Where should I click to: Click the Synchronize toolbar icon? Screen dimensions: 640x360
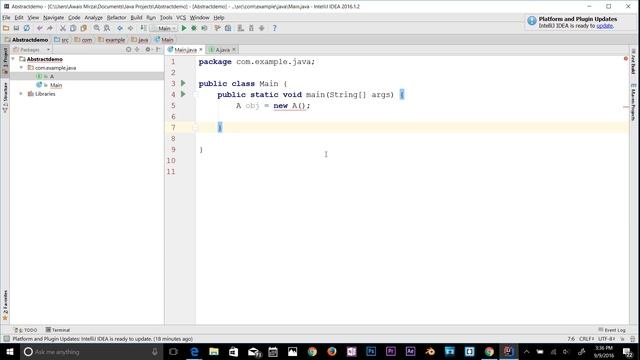click(x=27, y=28)
